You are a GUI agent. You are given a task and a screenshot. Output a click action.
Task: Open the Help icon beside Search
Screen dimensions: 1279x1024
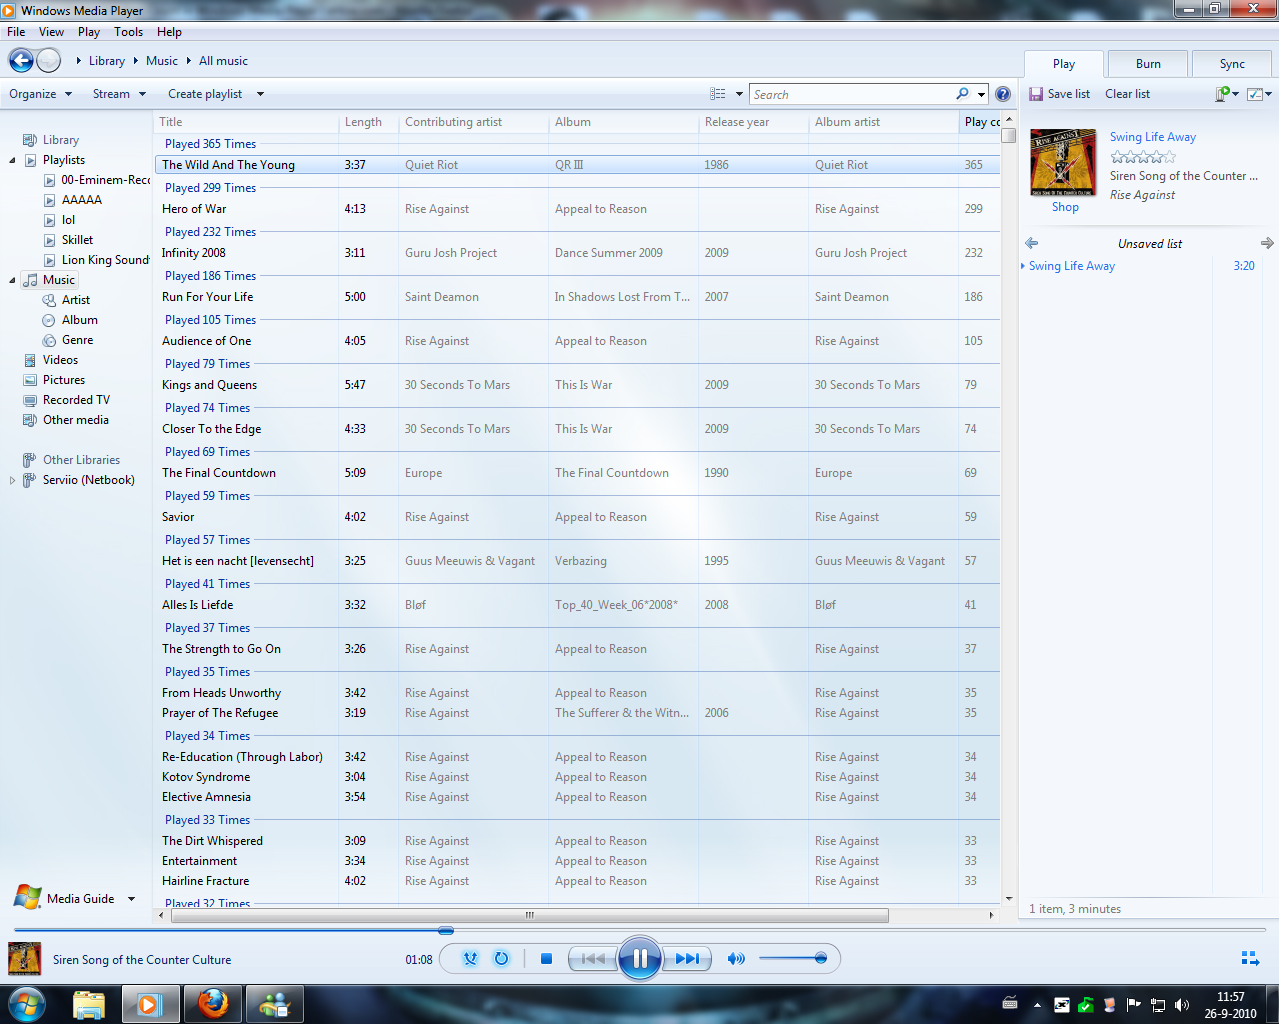1003,94
